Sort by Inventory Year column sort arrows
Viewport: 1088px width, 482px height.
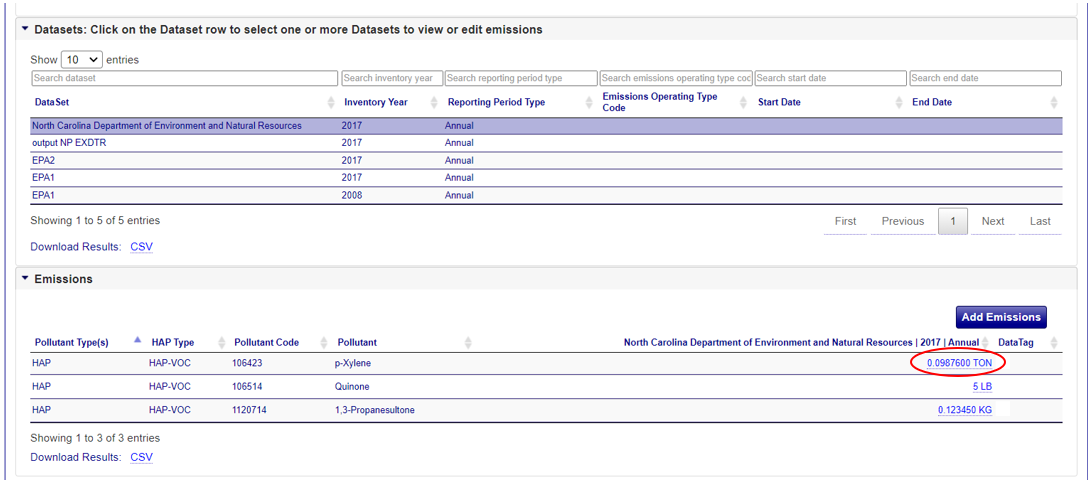pyautogui.click(x=434, y=103)
